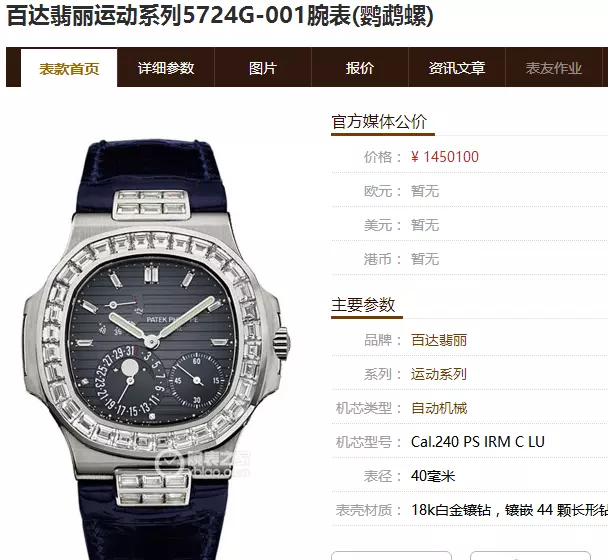Viewport: 608px width, 560px height.
Task: Open the 表友作业 tab
Action: pos(554,68)
